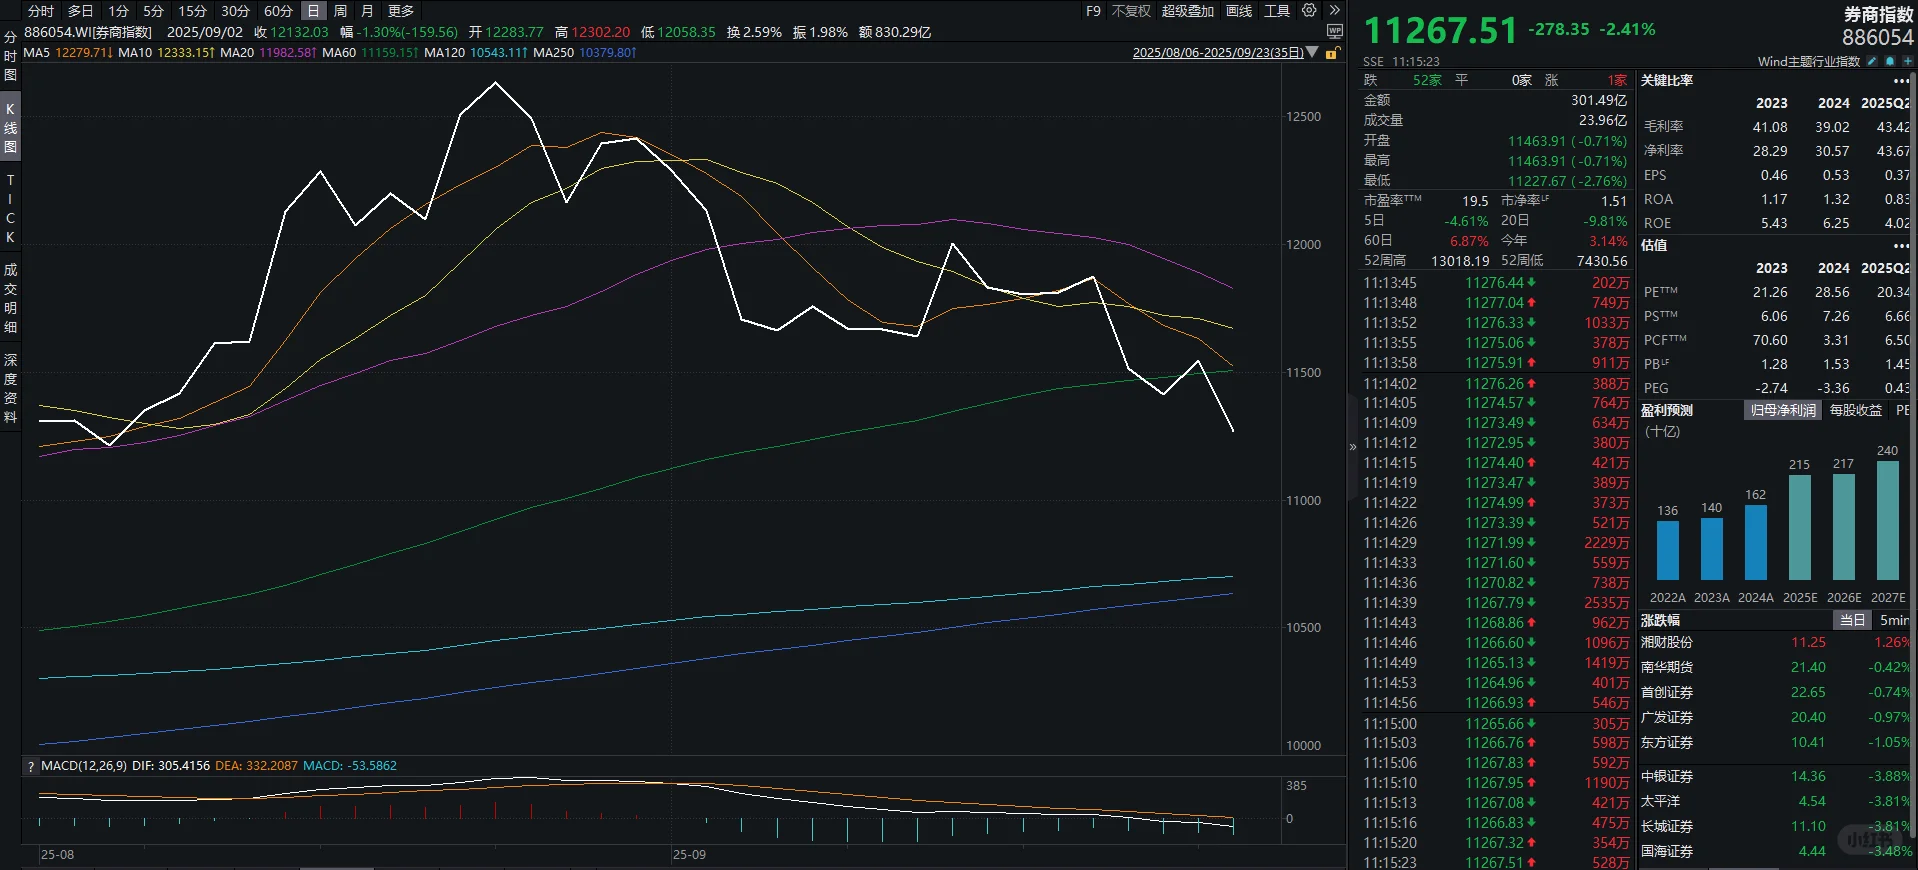Open 估值 more options ellipsis
Screen dimensions: 1918x870
(1901, 246)
